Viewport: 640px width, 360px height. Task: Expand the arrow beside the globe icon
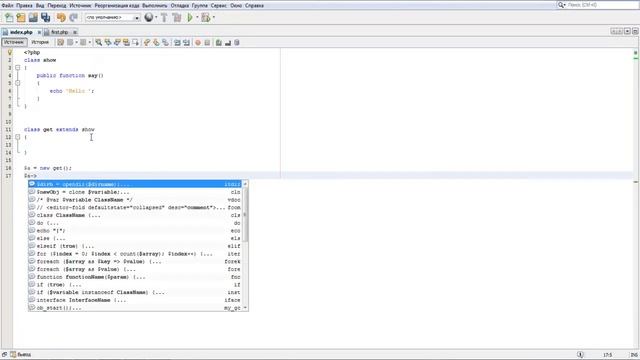pos(156,18)
